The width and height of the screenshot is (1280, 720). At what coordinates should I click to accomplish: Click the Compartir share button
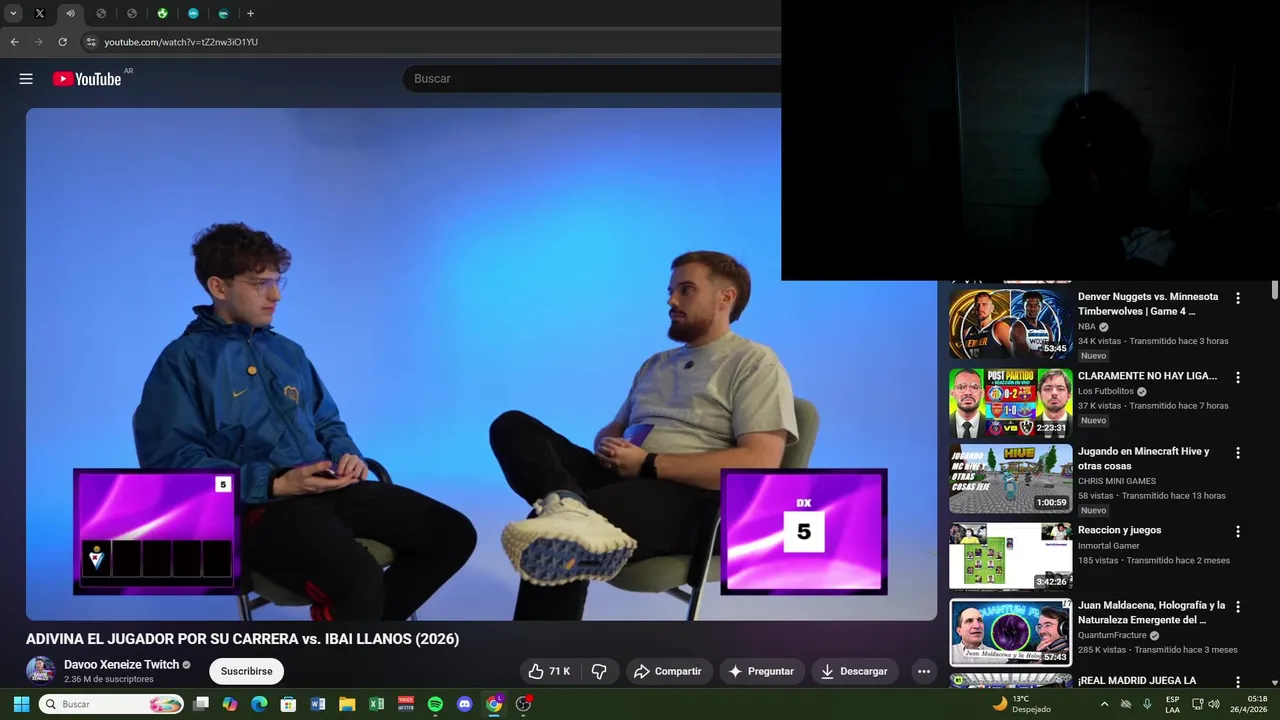[x=668, y=671]
